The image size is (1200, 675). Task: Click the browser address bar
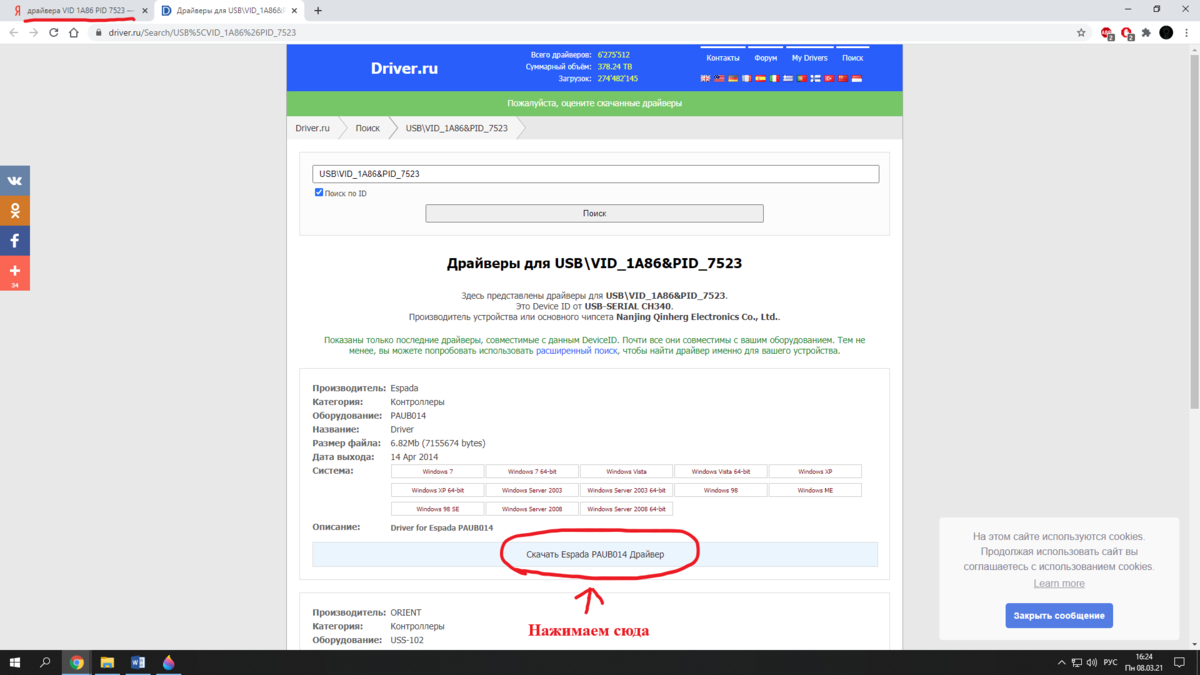580,32
